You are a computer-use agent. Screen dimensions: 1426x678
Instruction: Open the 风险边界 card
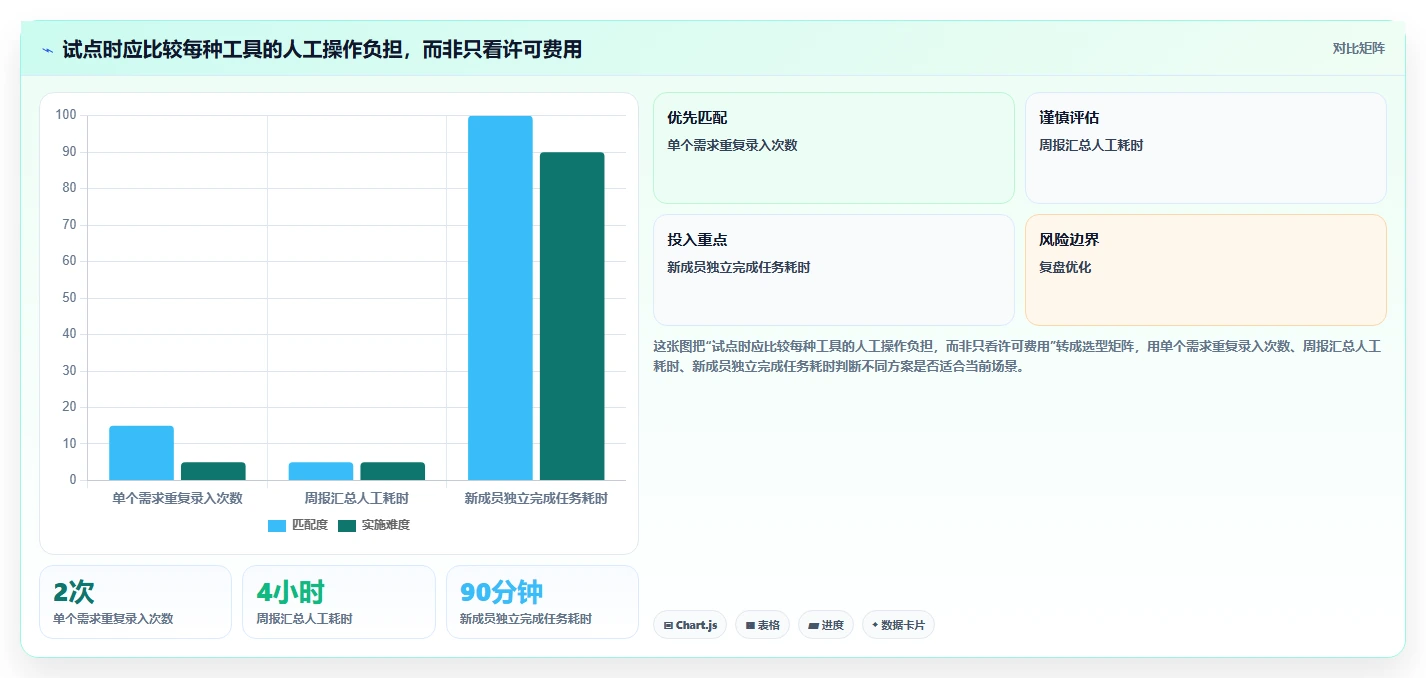(x=1206, y=270)
